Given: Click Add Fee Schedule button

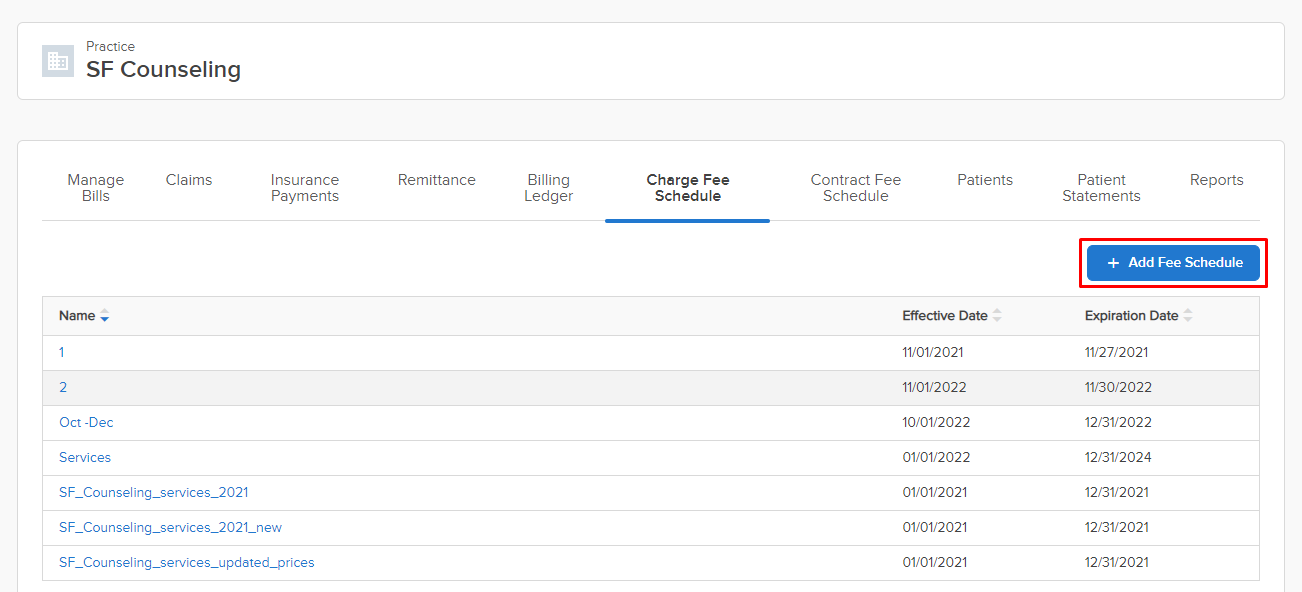Looking at the screenshot, I should [1173, 263].
